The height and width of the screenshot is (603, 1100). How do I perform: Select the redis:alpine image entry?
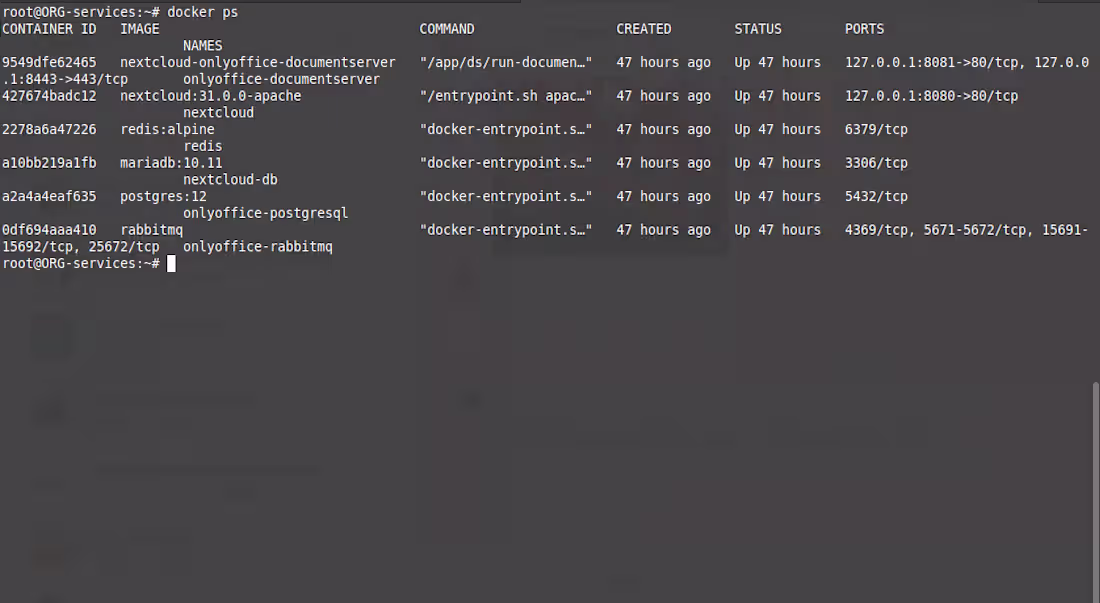[x=163, y=129]
